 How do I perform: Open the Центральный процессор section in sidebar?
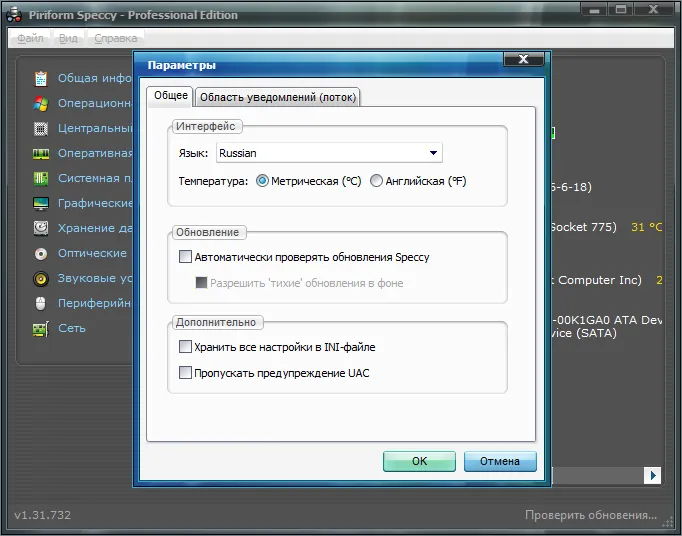95,129
